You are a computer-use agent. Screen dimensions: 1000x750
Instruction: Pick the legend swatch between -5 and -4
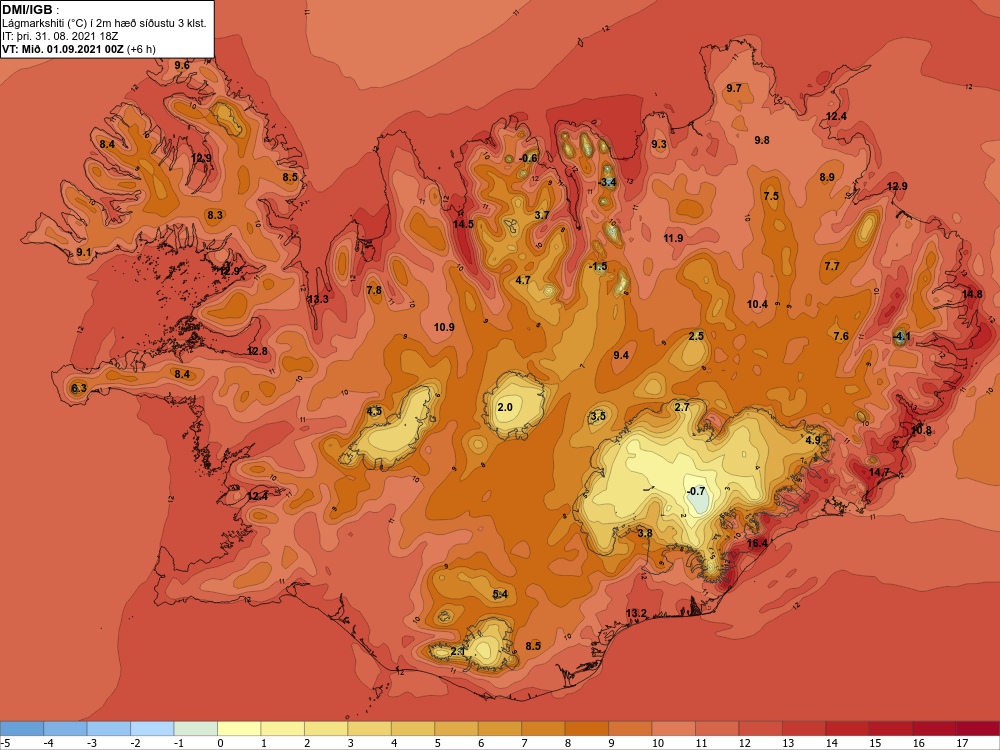point(22,728)
